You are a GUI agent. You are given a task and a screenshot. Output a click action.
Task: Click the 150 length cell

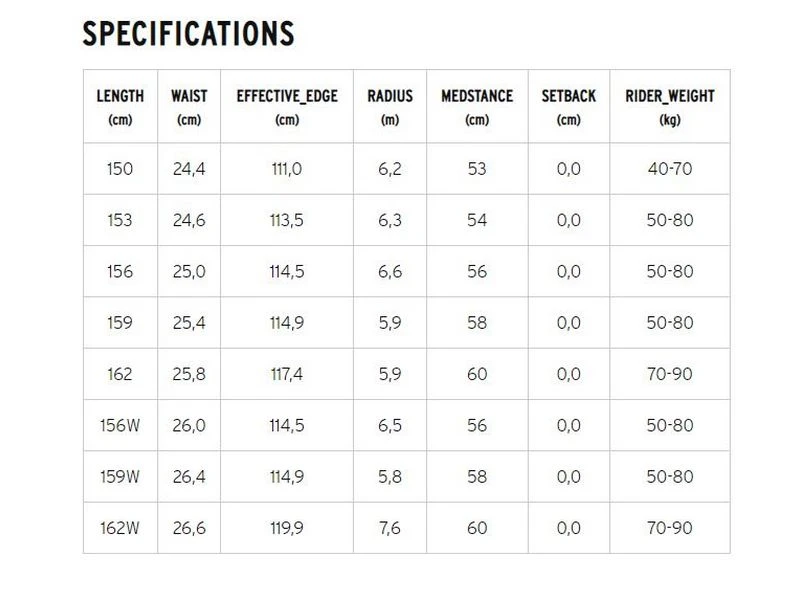click(120, 169)
